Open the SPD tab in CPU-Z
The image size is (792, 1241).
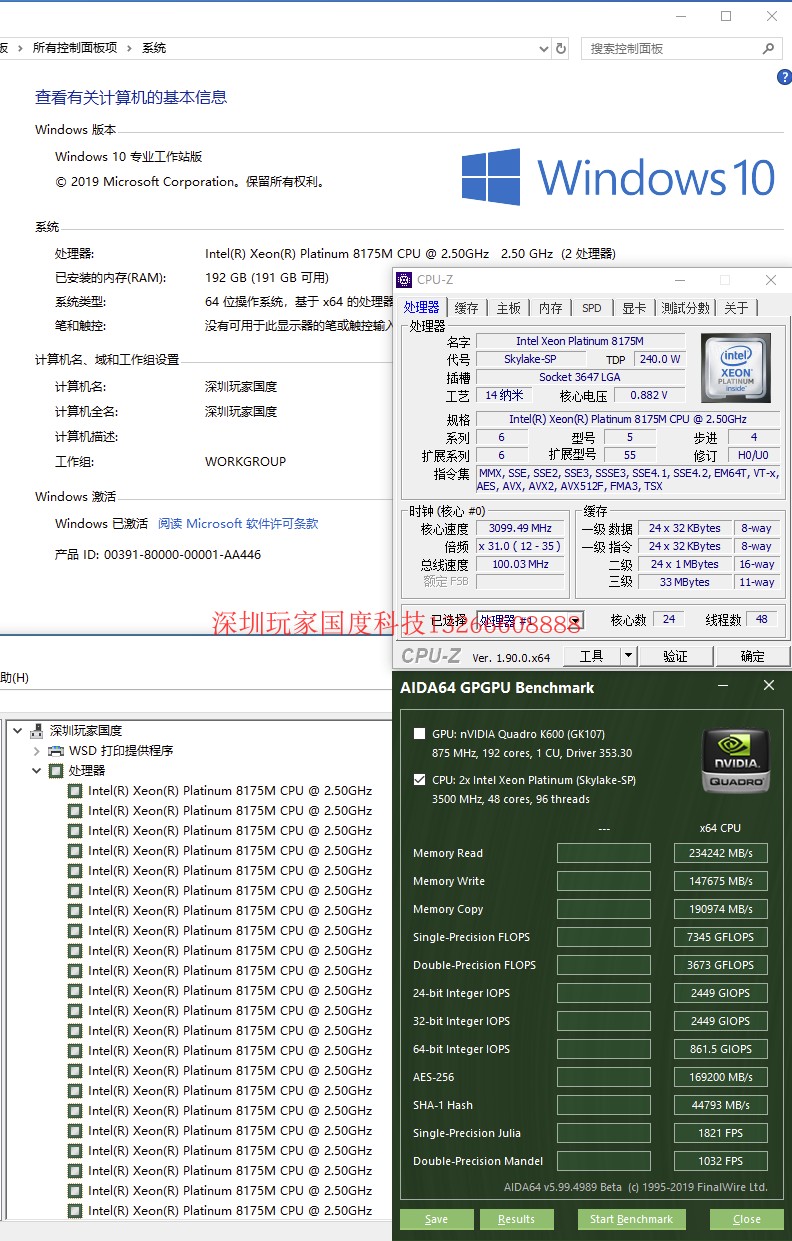(592, 308)
